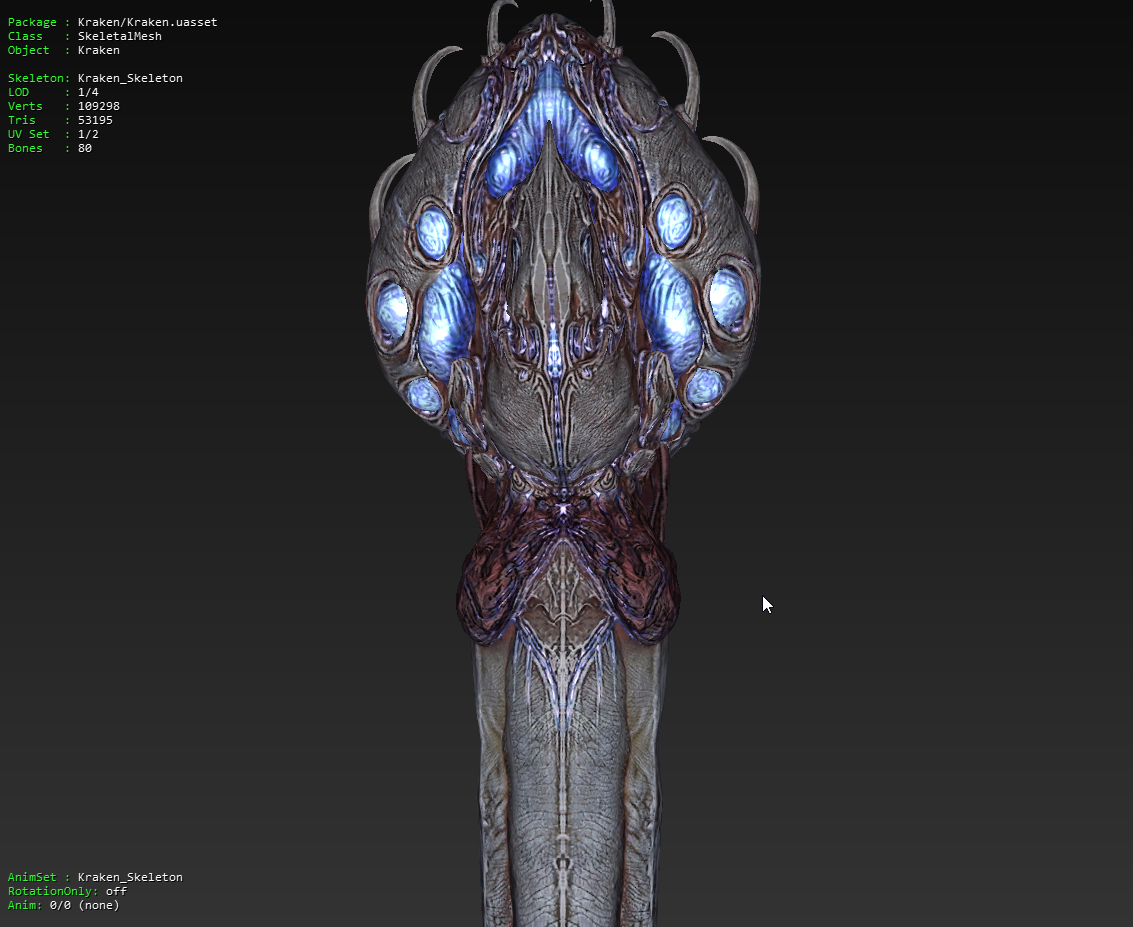1133x927 pixels.
Task: Click the LOD 1/4 indicator
Action: point(88,92)
